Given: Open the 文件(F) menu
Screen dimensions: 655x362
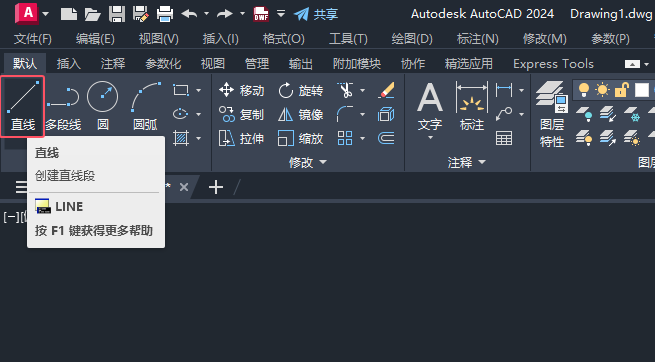Looking at the screenshot, I should point(33,39).
